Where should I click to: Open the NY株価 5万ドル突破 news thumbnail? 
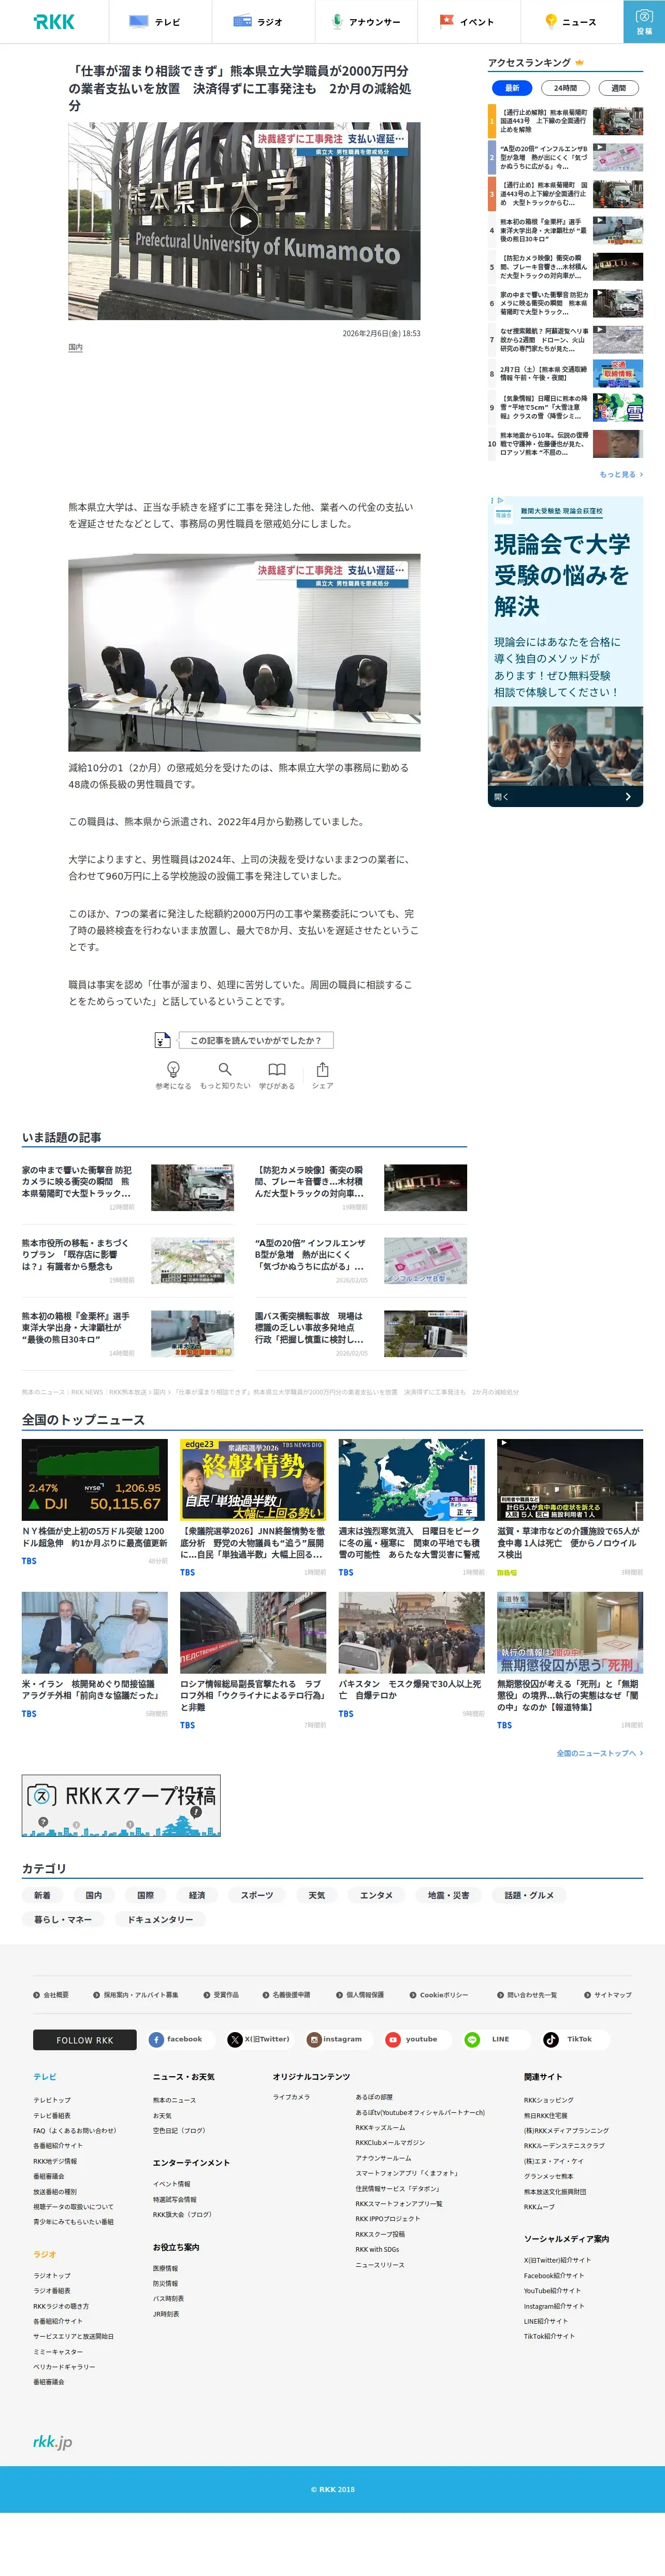[x=95, y=1480]
